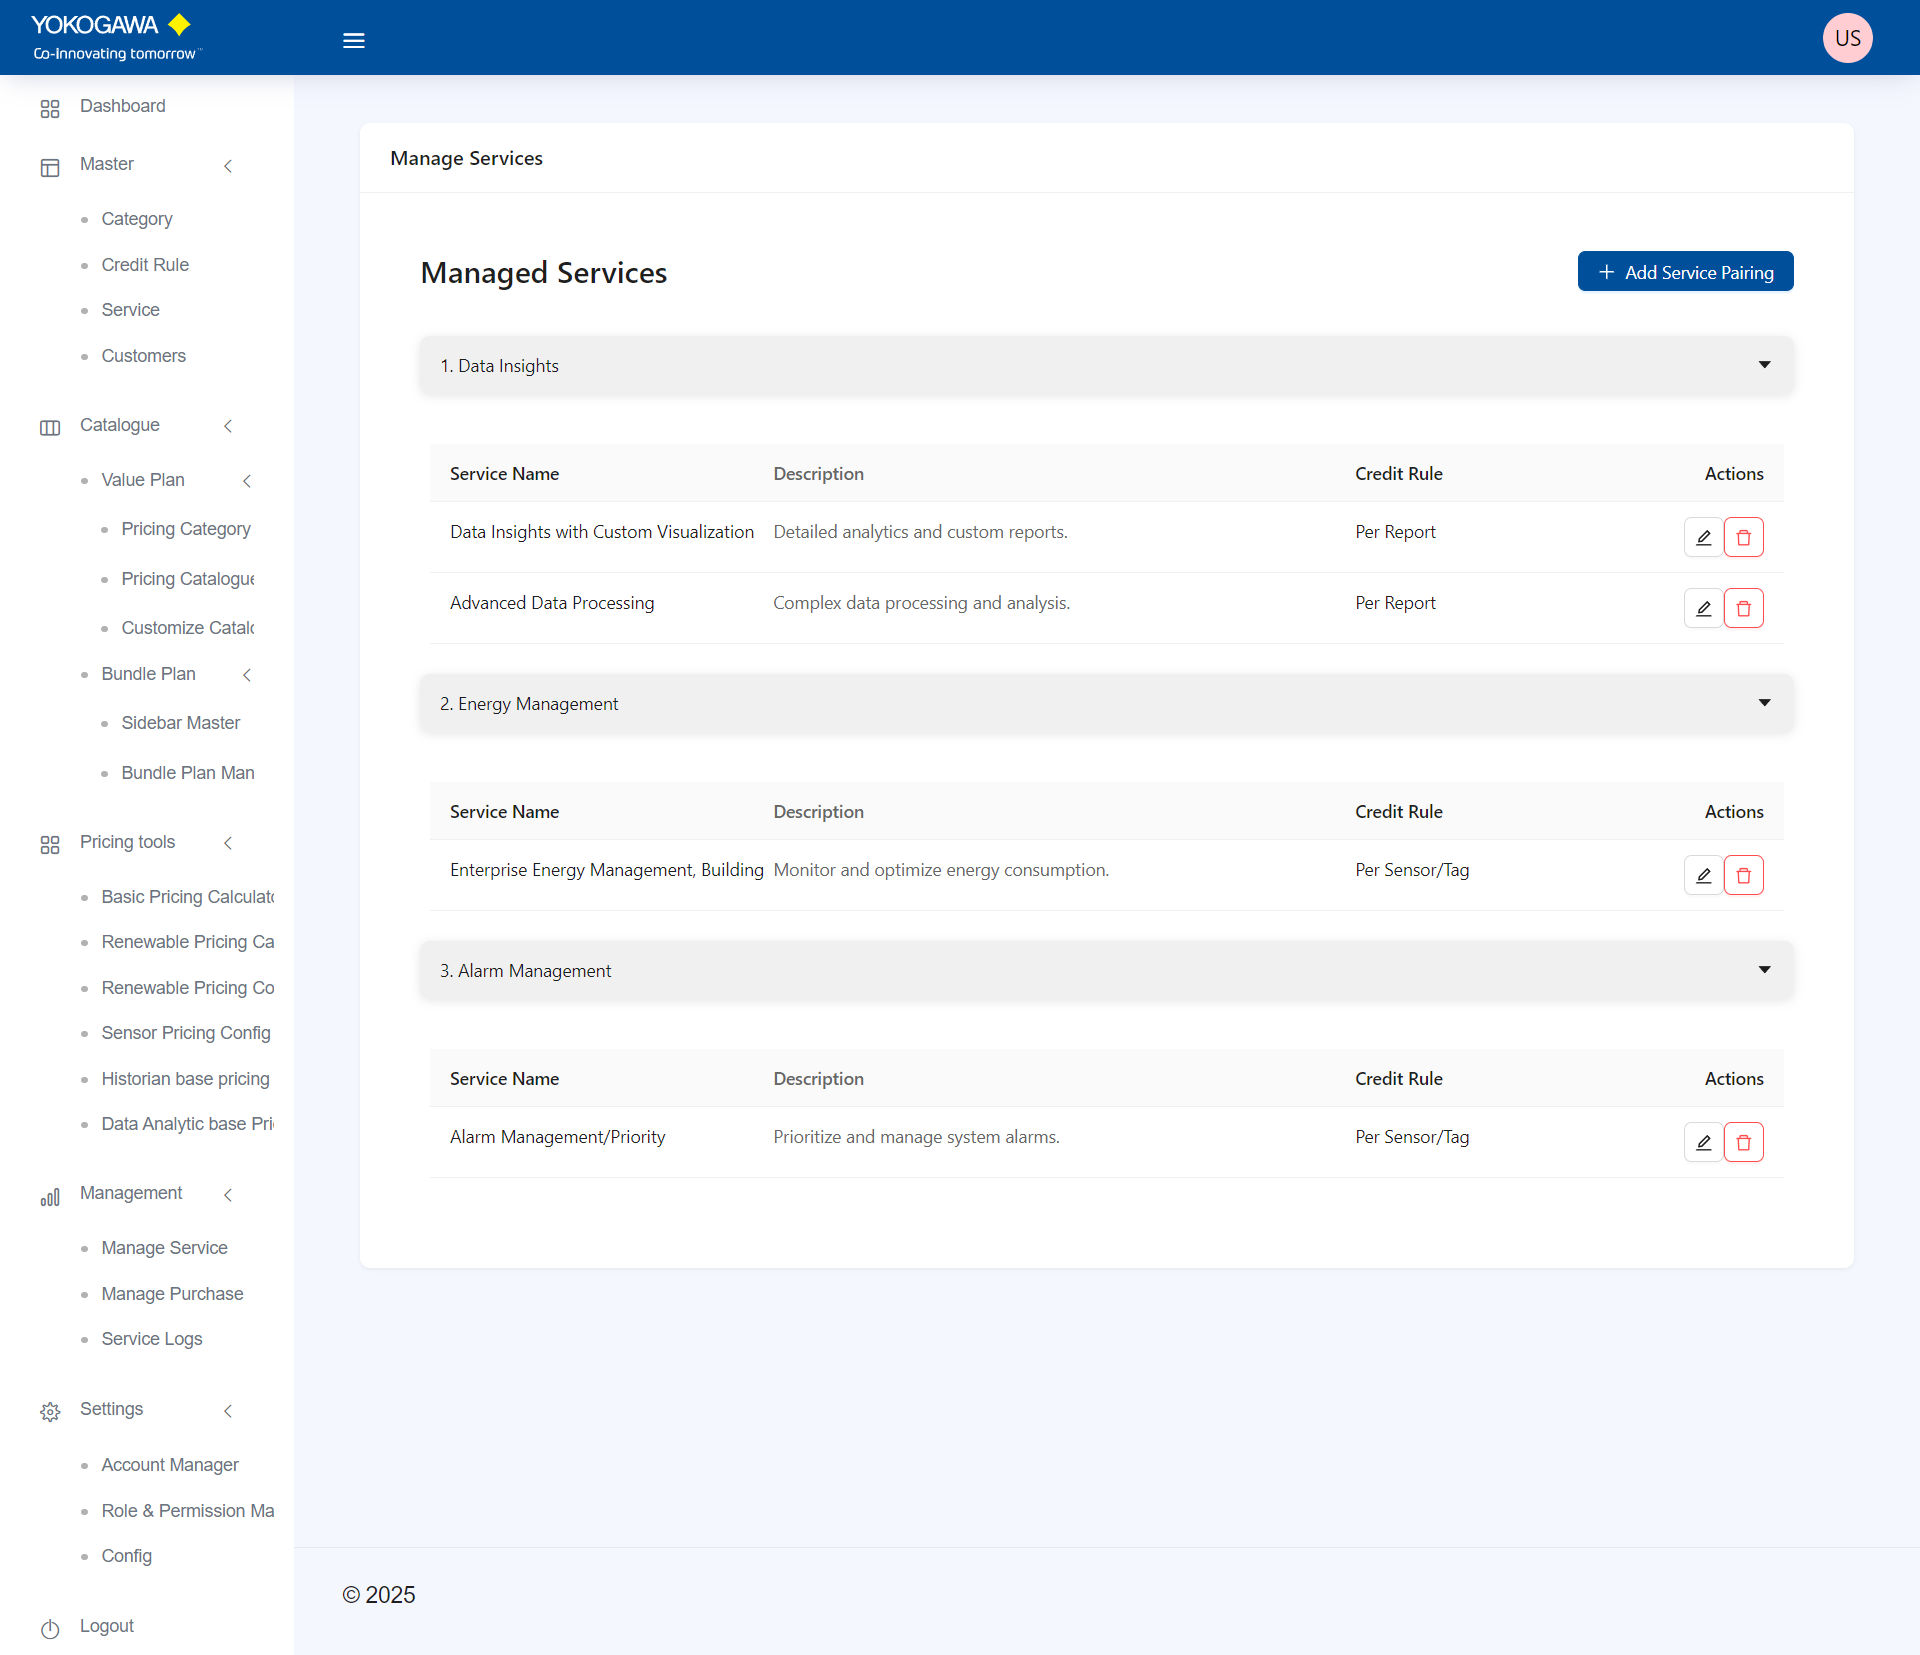Open Service Logs sidebar link
The height and width of the screenshot is (1655, 1920).
(x=152, y=1339)
